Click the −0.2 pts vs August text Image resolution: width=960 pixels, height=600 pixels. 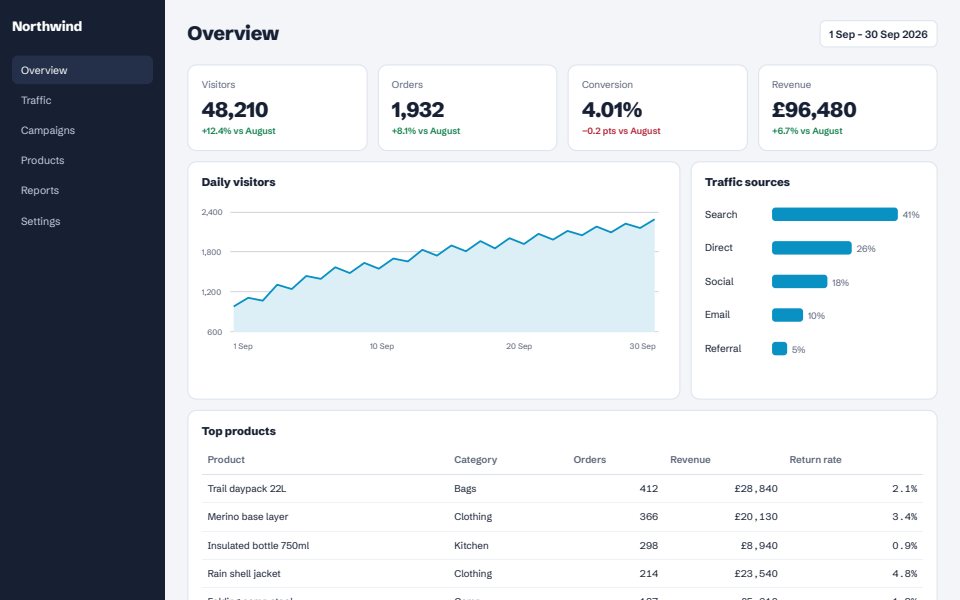click(621, 131)
